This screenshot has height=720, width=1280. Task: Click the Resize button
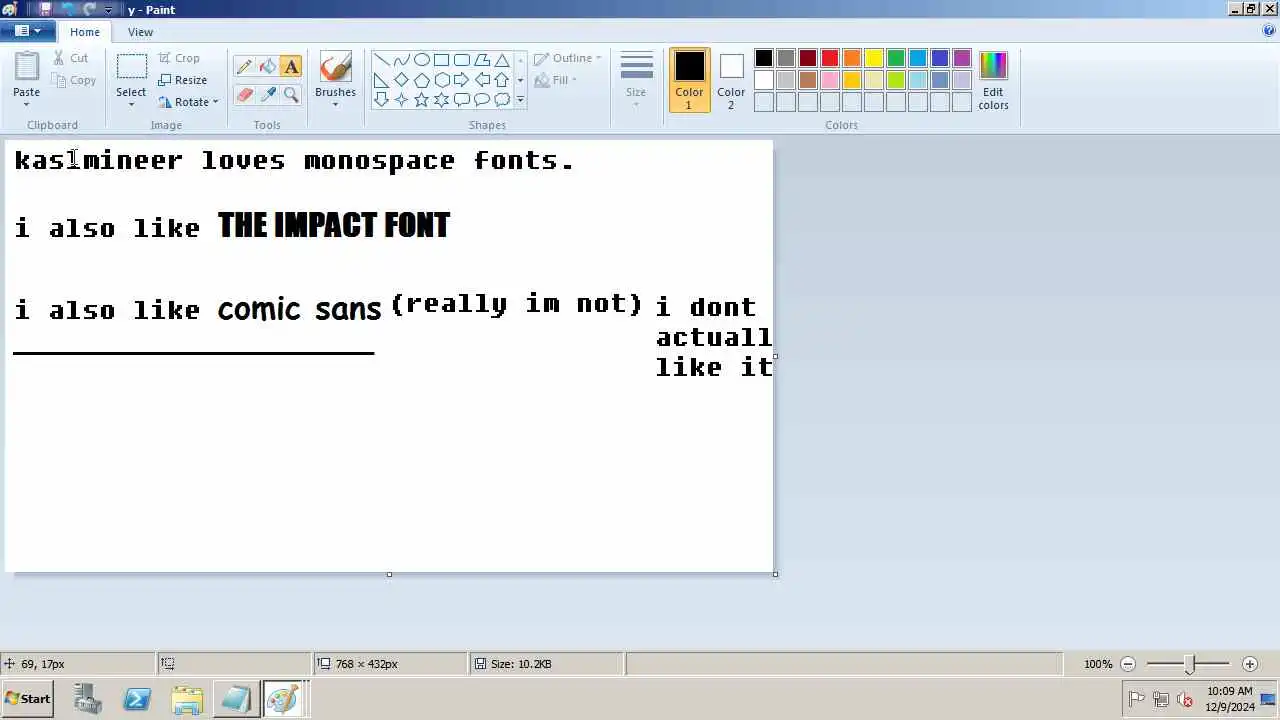point(183,80)
